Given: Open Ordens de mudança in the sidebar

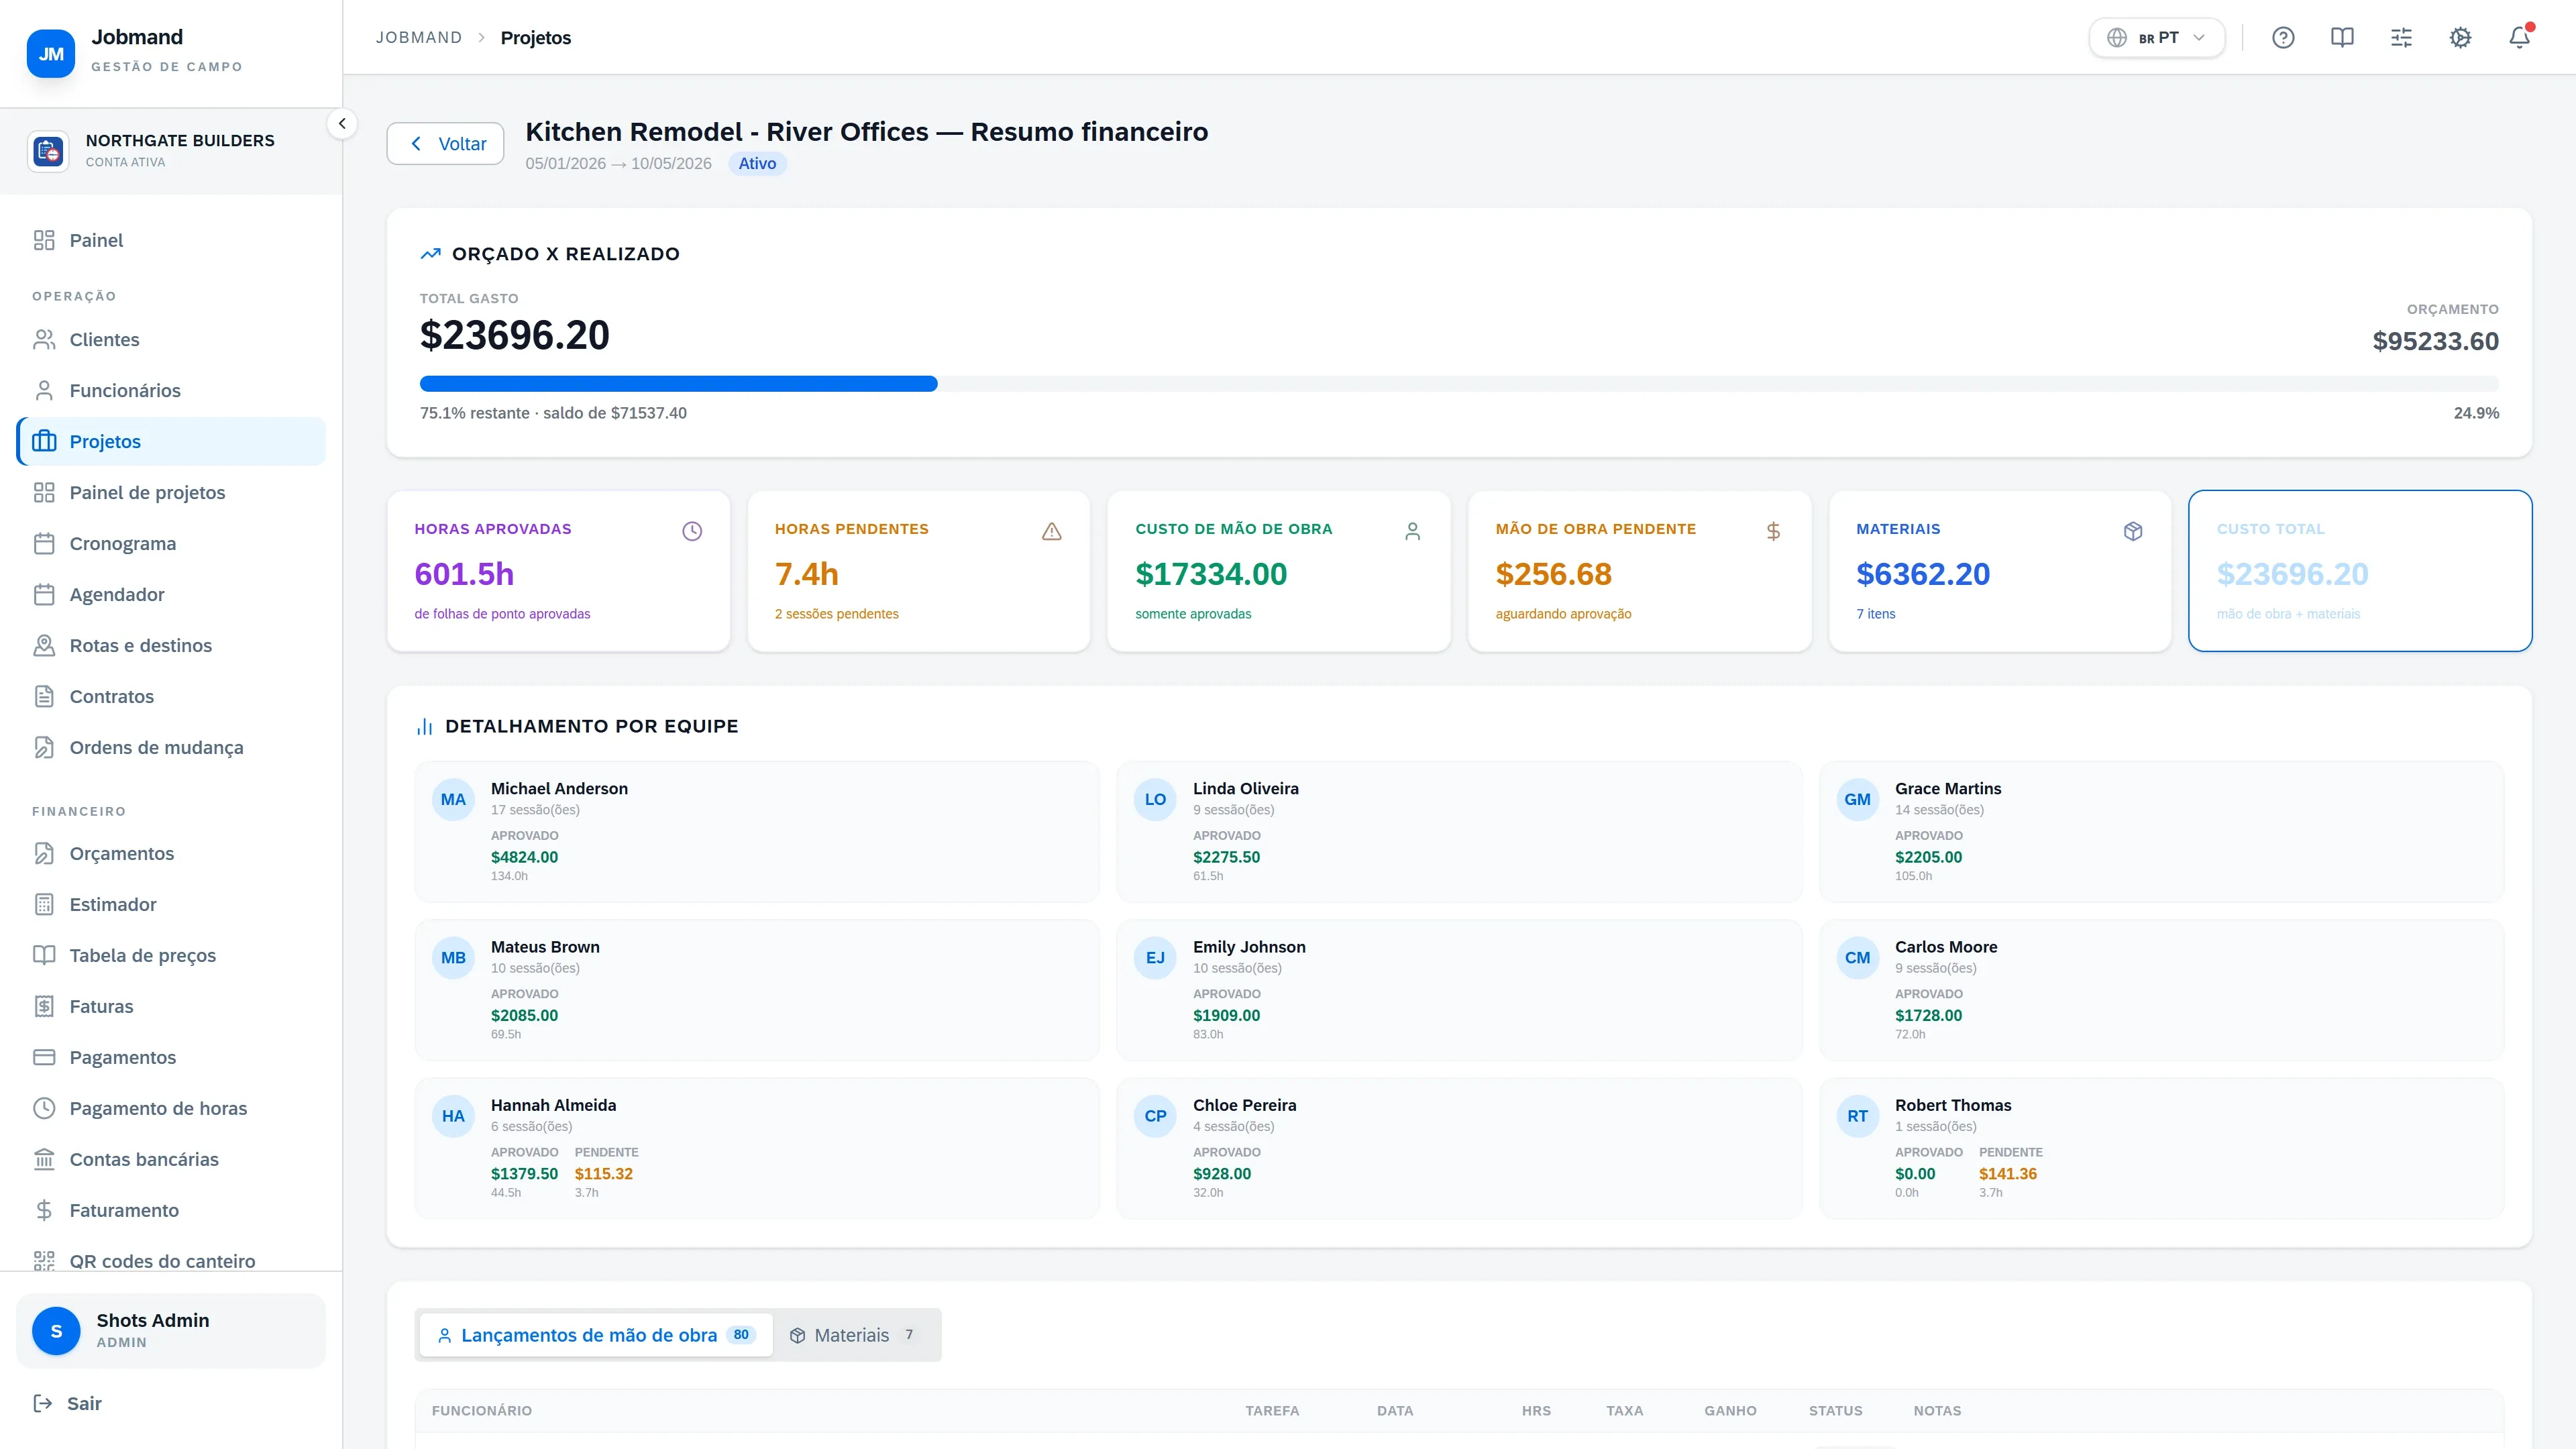Looking at the screenshot, I should coord(171,747).
